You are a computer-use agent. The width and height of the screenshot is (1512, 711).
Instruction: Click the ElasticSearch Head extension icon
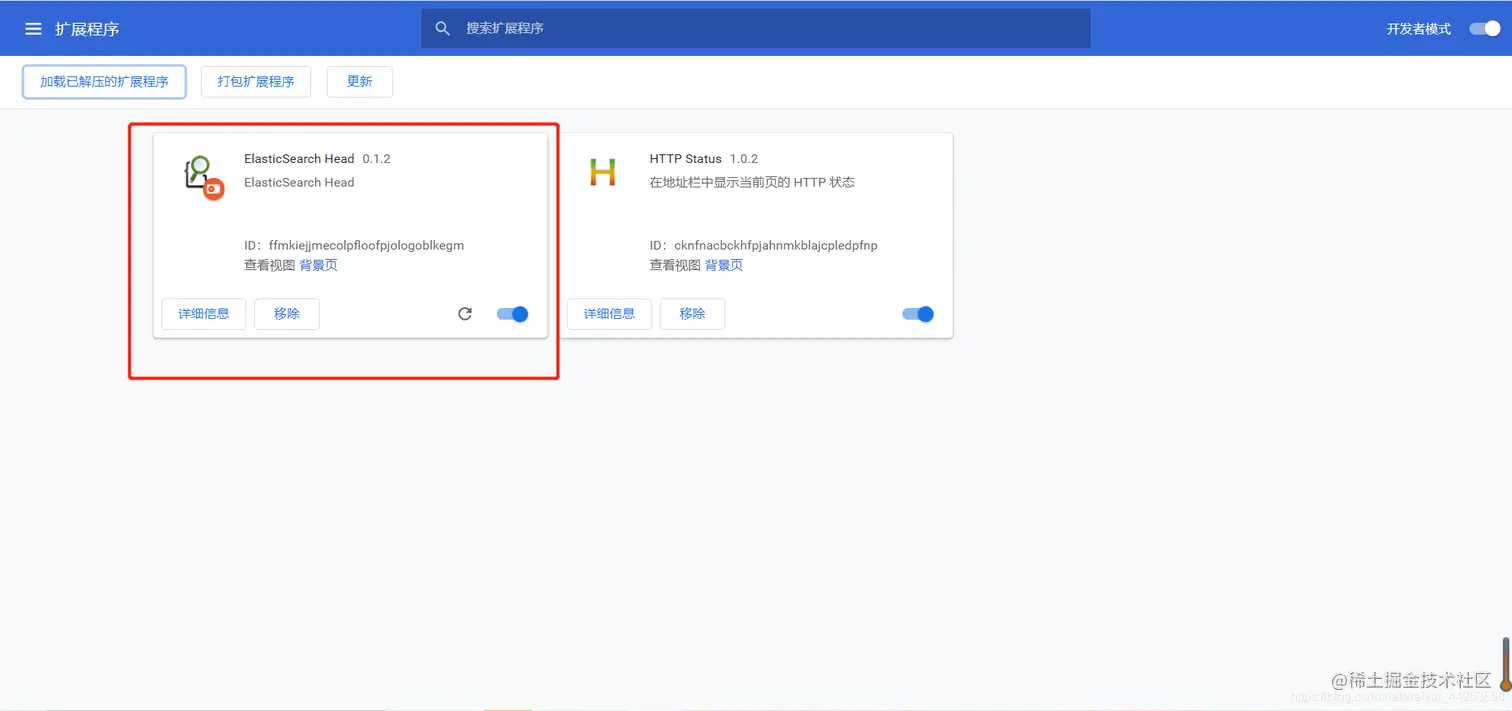coord(204,178)
